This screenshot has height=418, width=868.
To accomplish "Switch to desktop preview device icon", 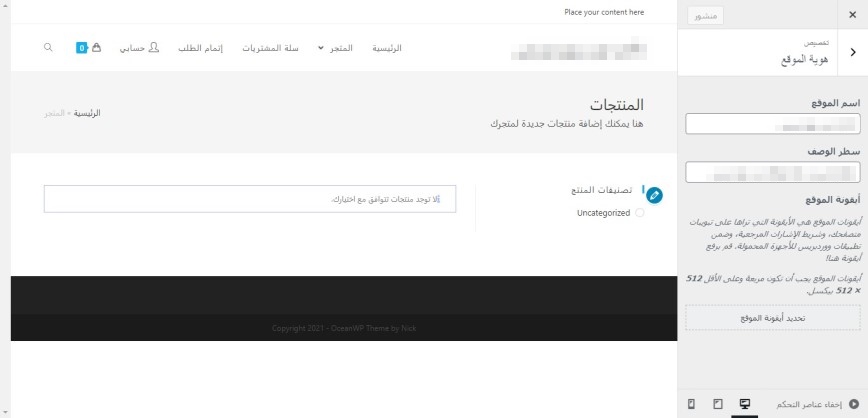I will 745,404.
